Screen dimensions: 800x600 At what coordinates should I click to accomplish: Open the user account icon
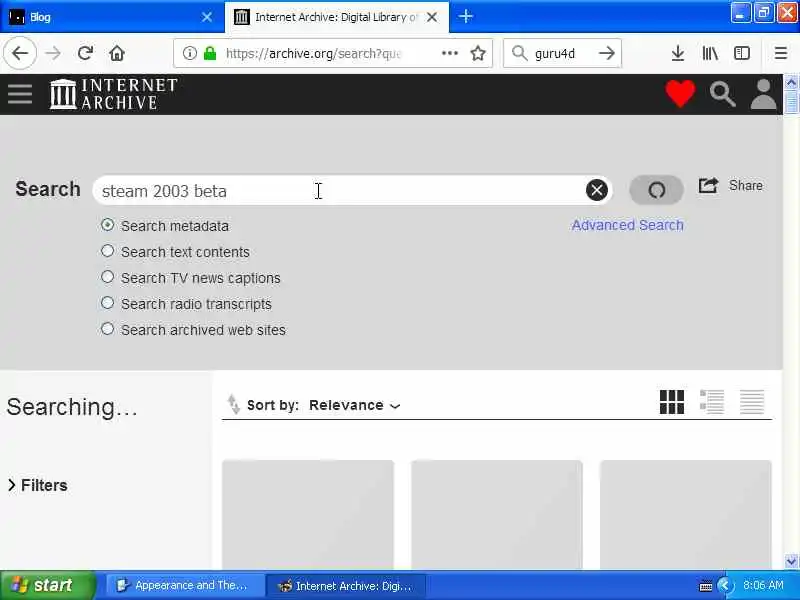[763, 94]
